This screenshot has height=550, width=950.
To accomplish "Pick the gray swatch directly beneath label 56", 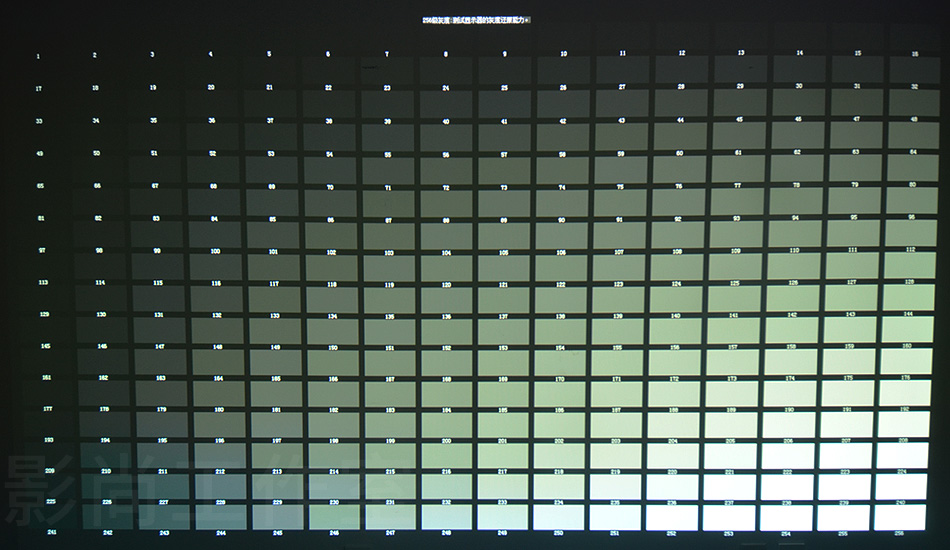I will click(447, 170).
